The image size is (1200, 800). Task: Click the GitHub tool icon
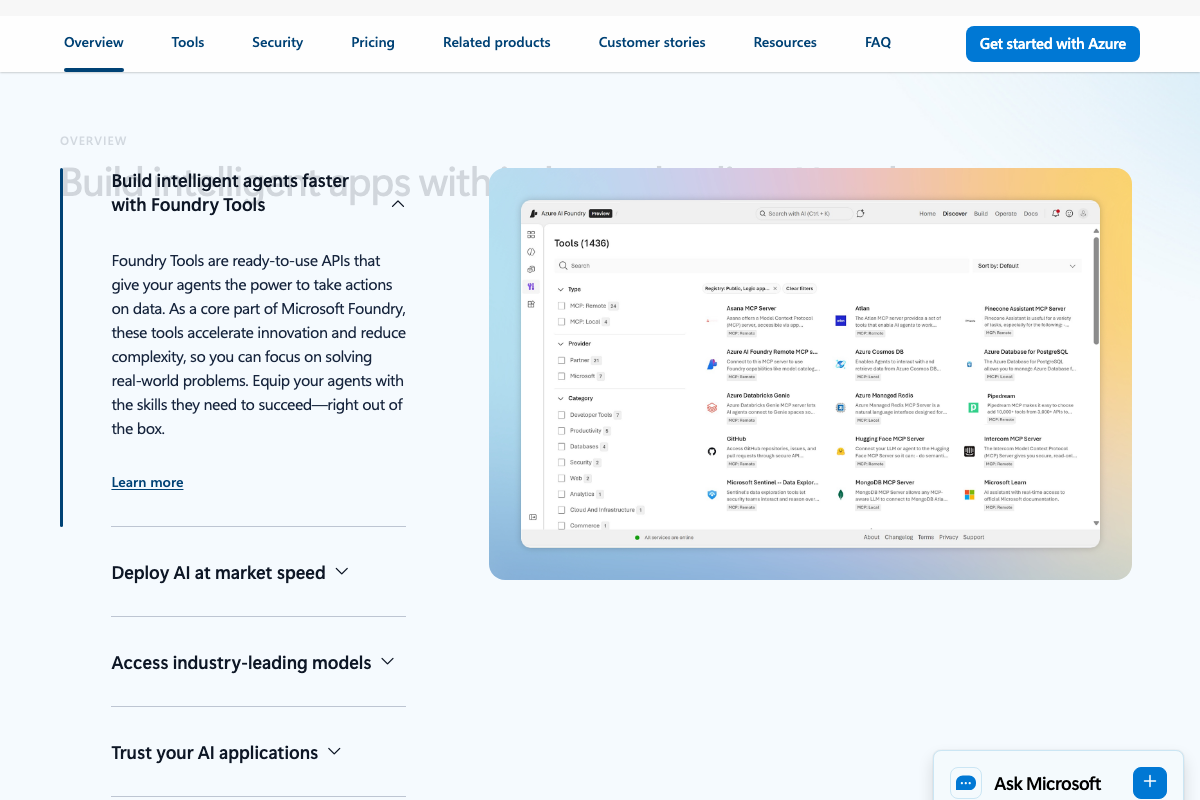712,451
